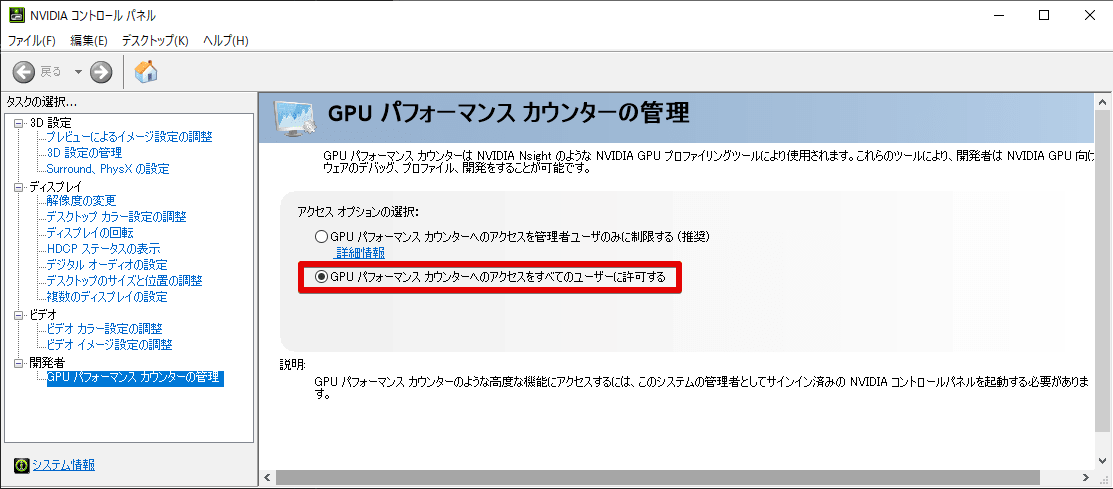Screen dimensions: 1113x489
Task: Go to Home via the house icon
Action: coord(146,71)
